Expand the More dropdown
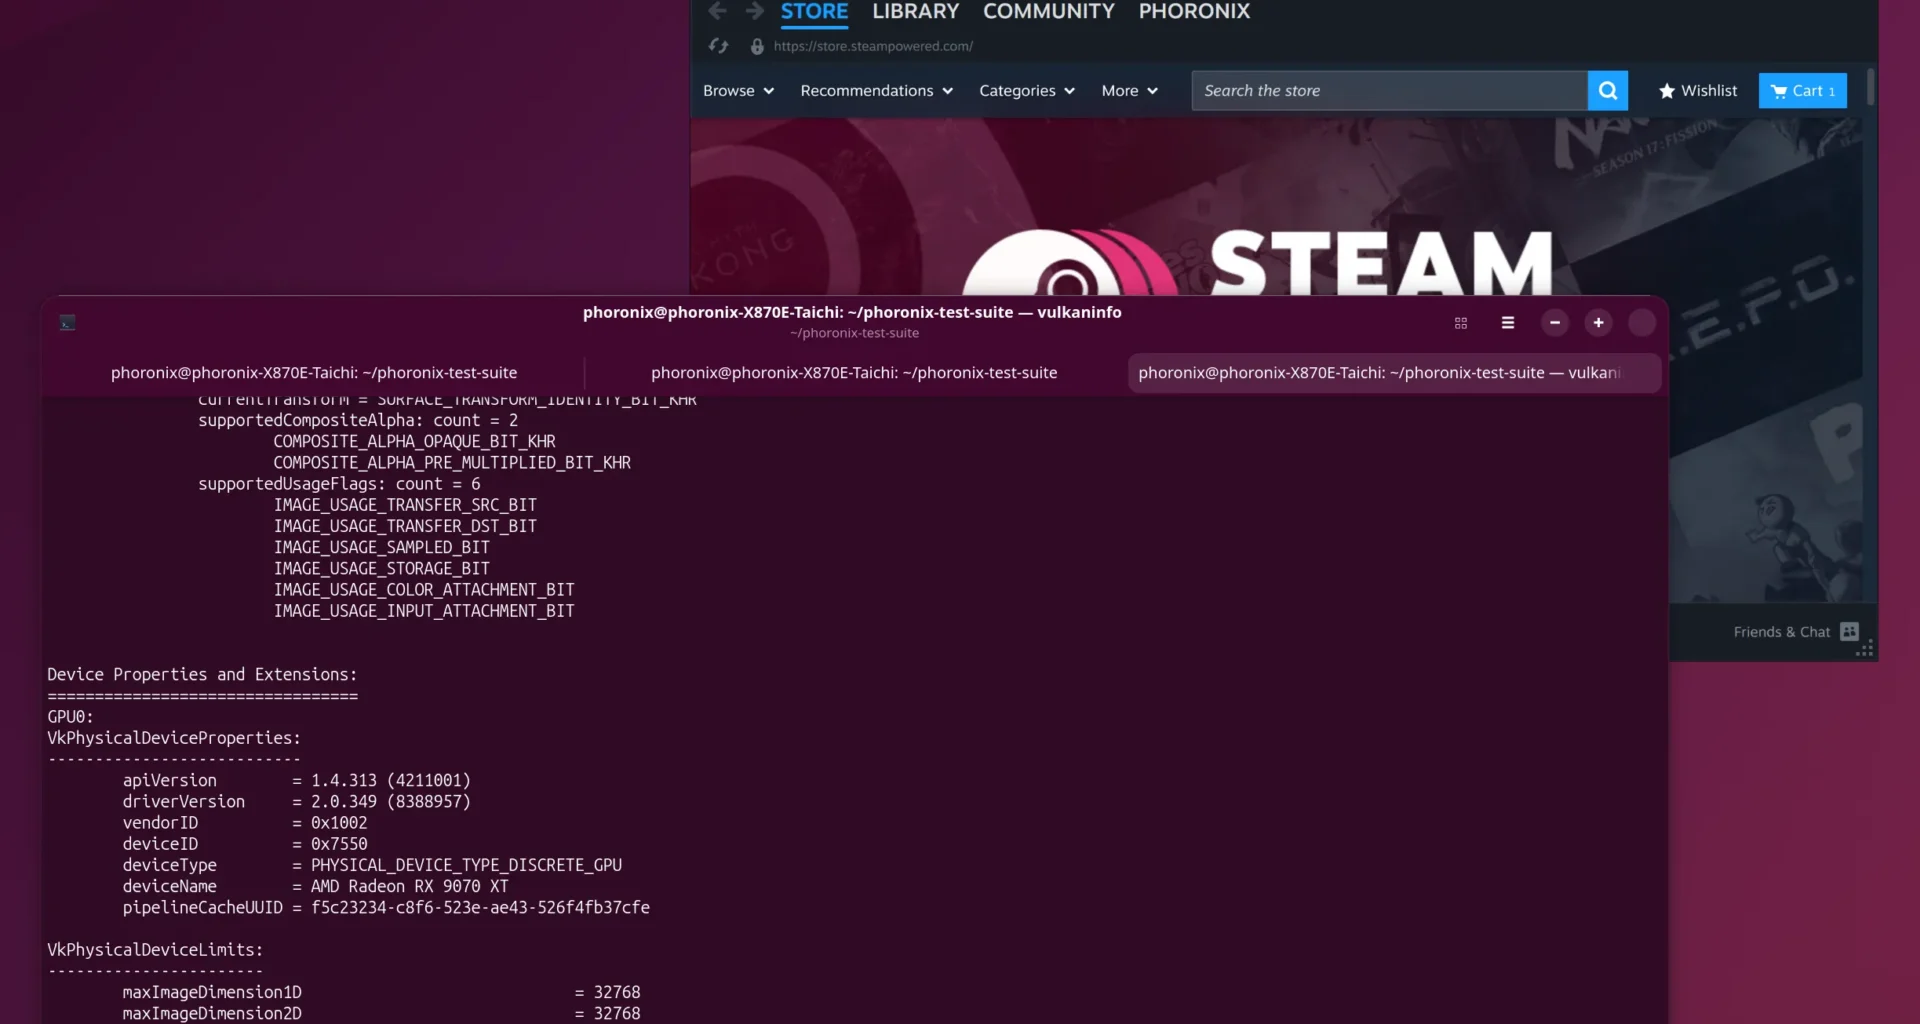 click(1128, 90)
